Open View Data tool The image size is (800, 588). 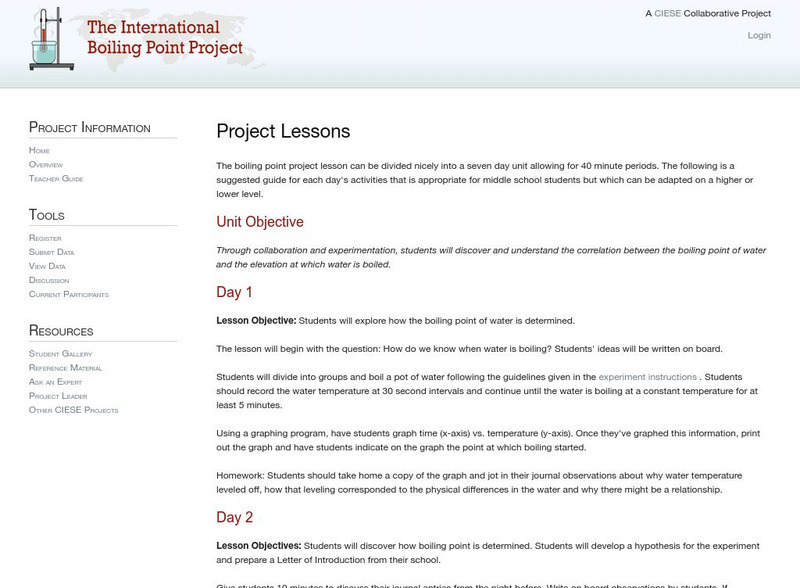[x=47, y=266]
